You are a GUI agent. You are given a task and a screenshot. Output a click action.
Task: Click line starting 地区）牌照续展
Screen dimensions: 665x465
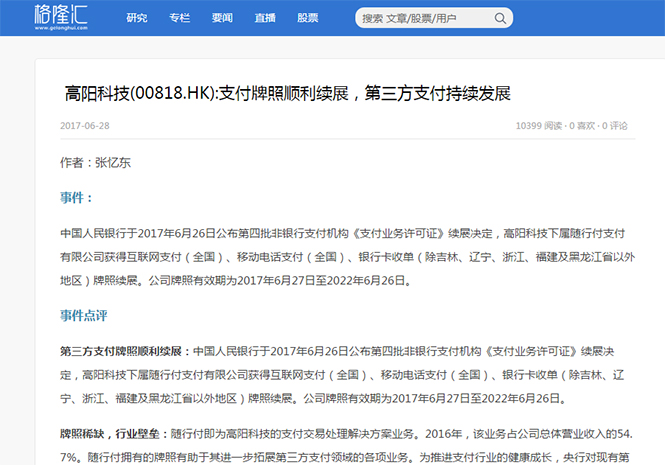[x=236, y=280]
